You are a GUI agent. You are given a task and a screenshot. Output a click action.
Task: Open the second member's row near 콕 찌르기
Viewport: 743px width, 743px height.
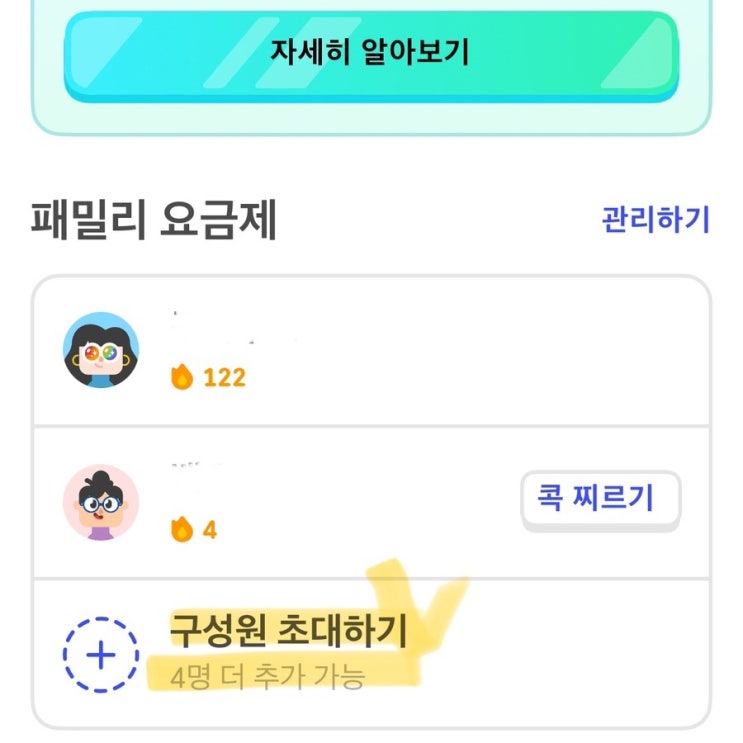click(x=371, y=503)
